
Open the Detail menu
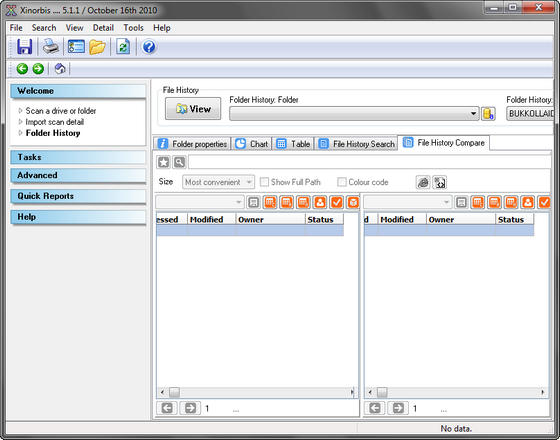(103, 28)
